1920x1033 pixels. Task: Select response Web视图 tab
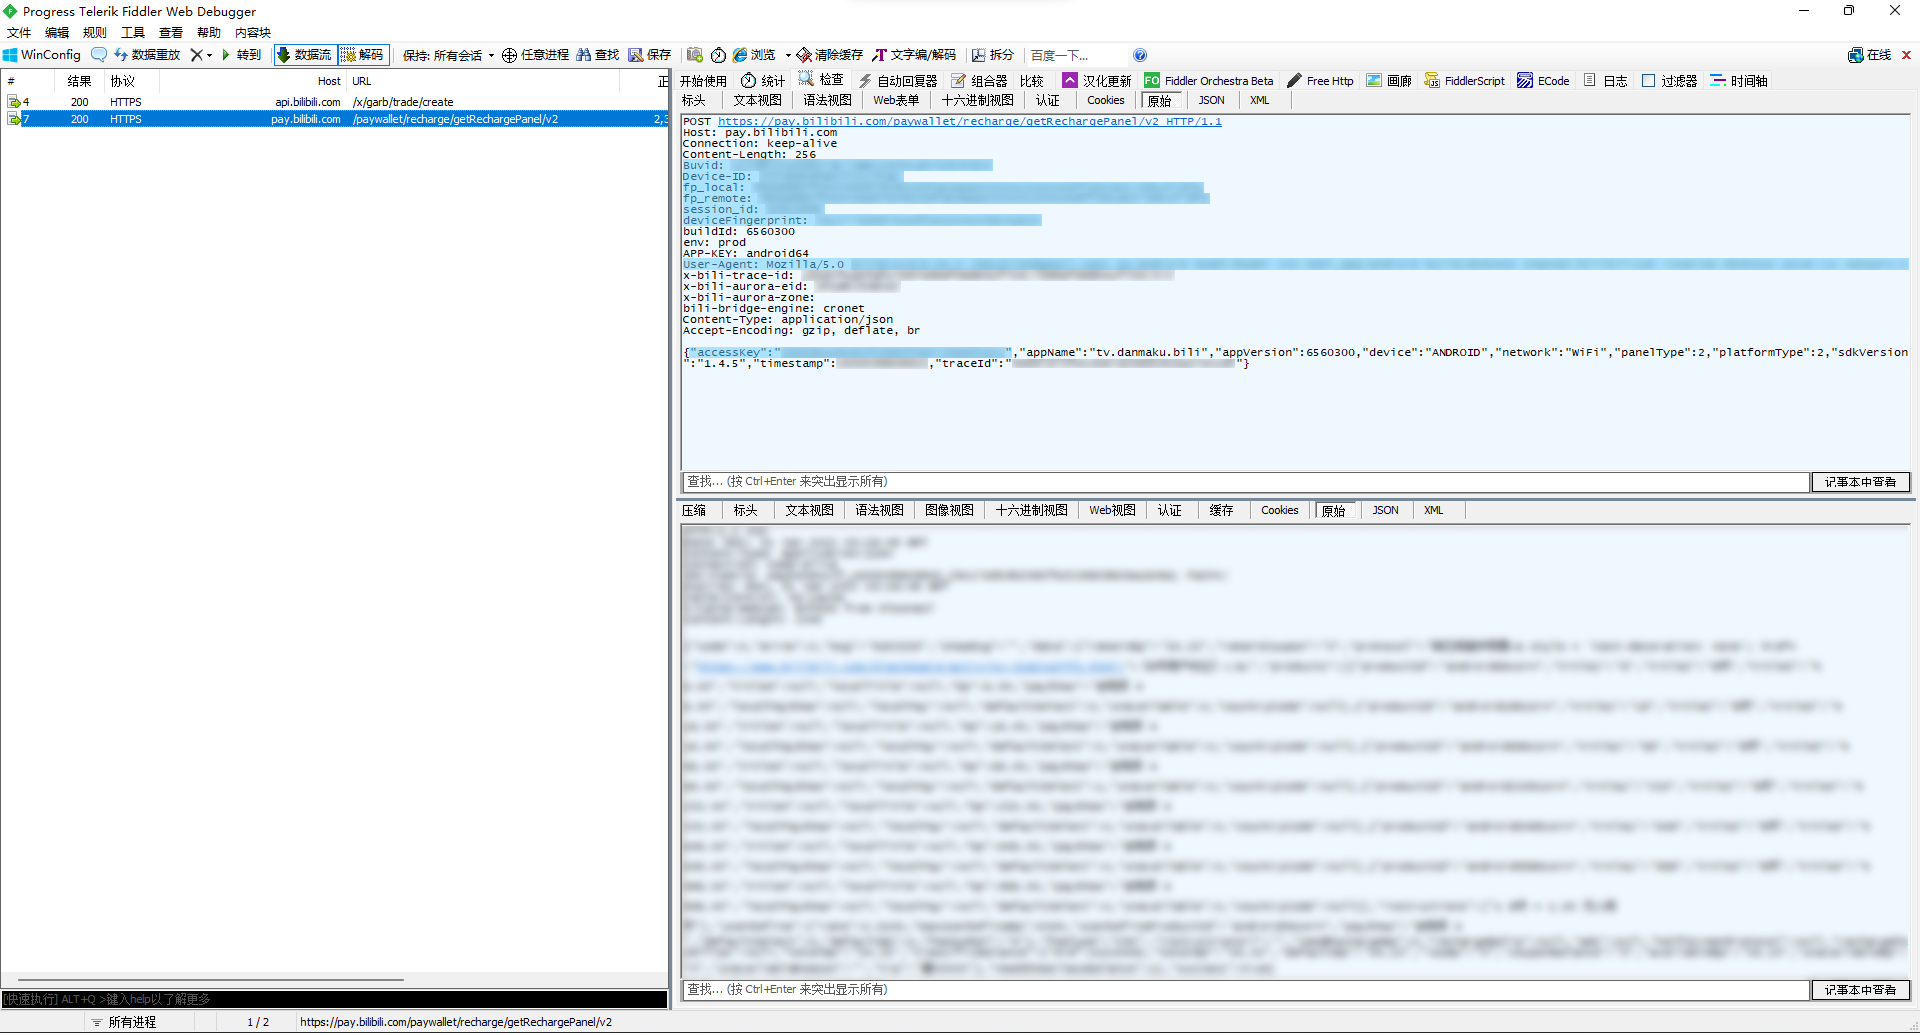pos(1112,510)
